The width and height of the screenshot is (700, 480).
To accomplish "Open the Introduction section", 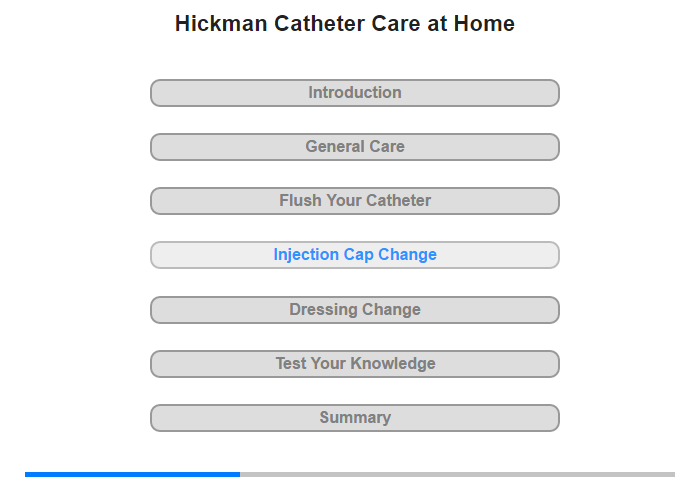I will [x=355, y=93].
